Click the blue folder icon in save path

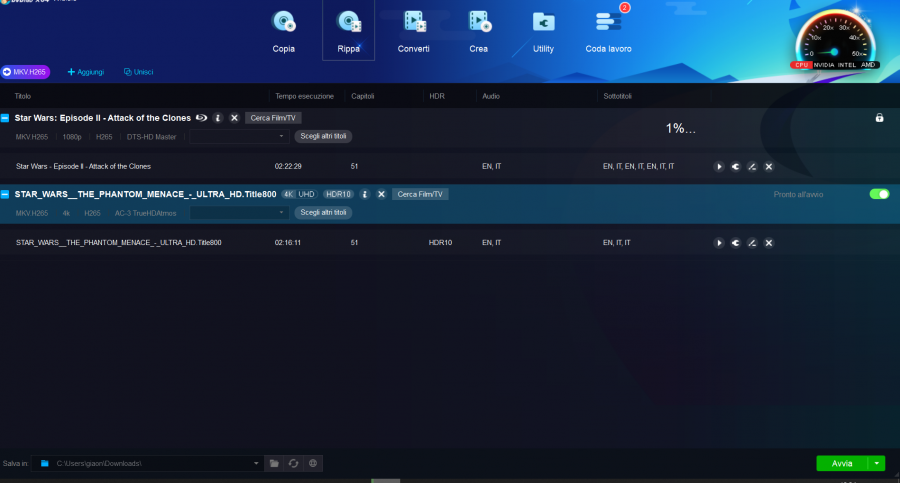pos(45,463)
